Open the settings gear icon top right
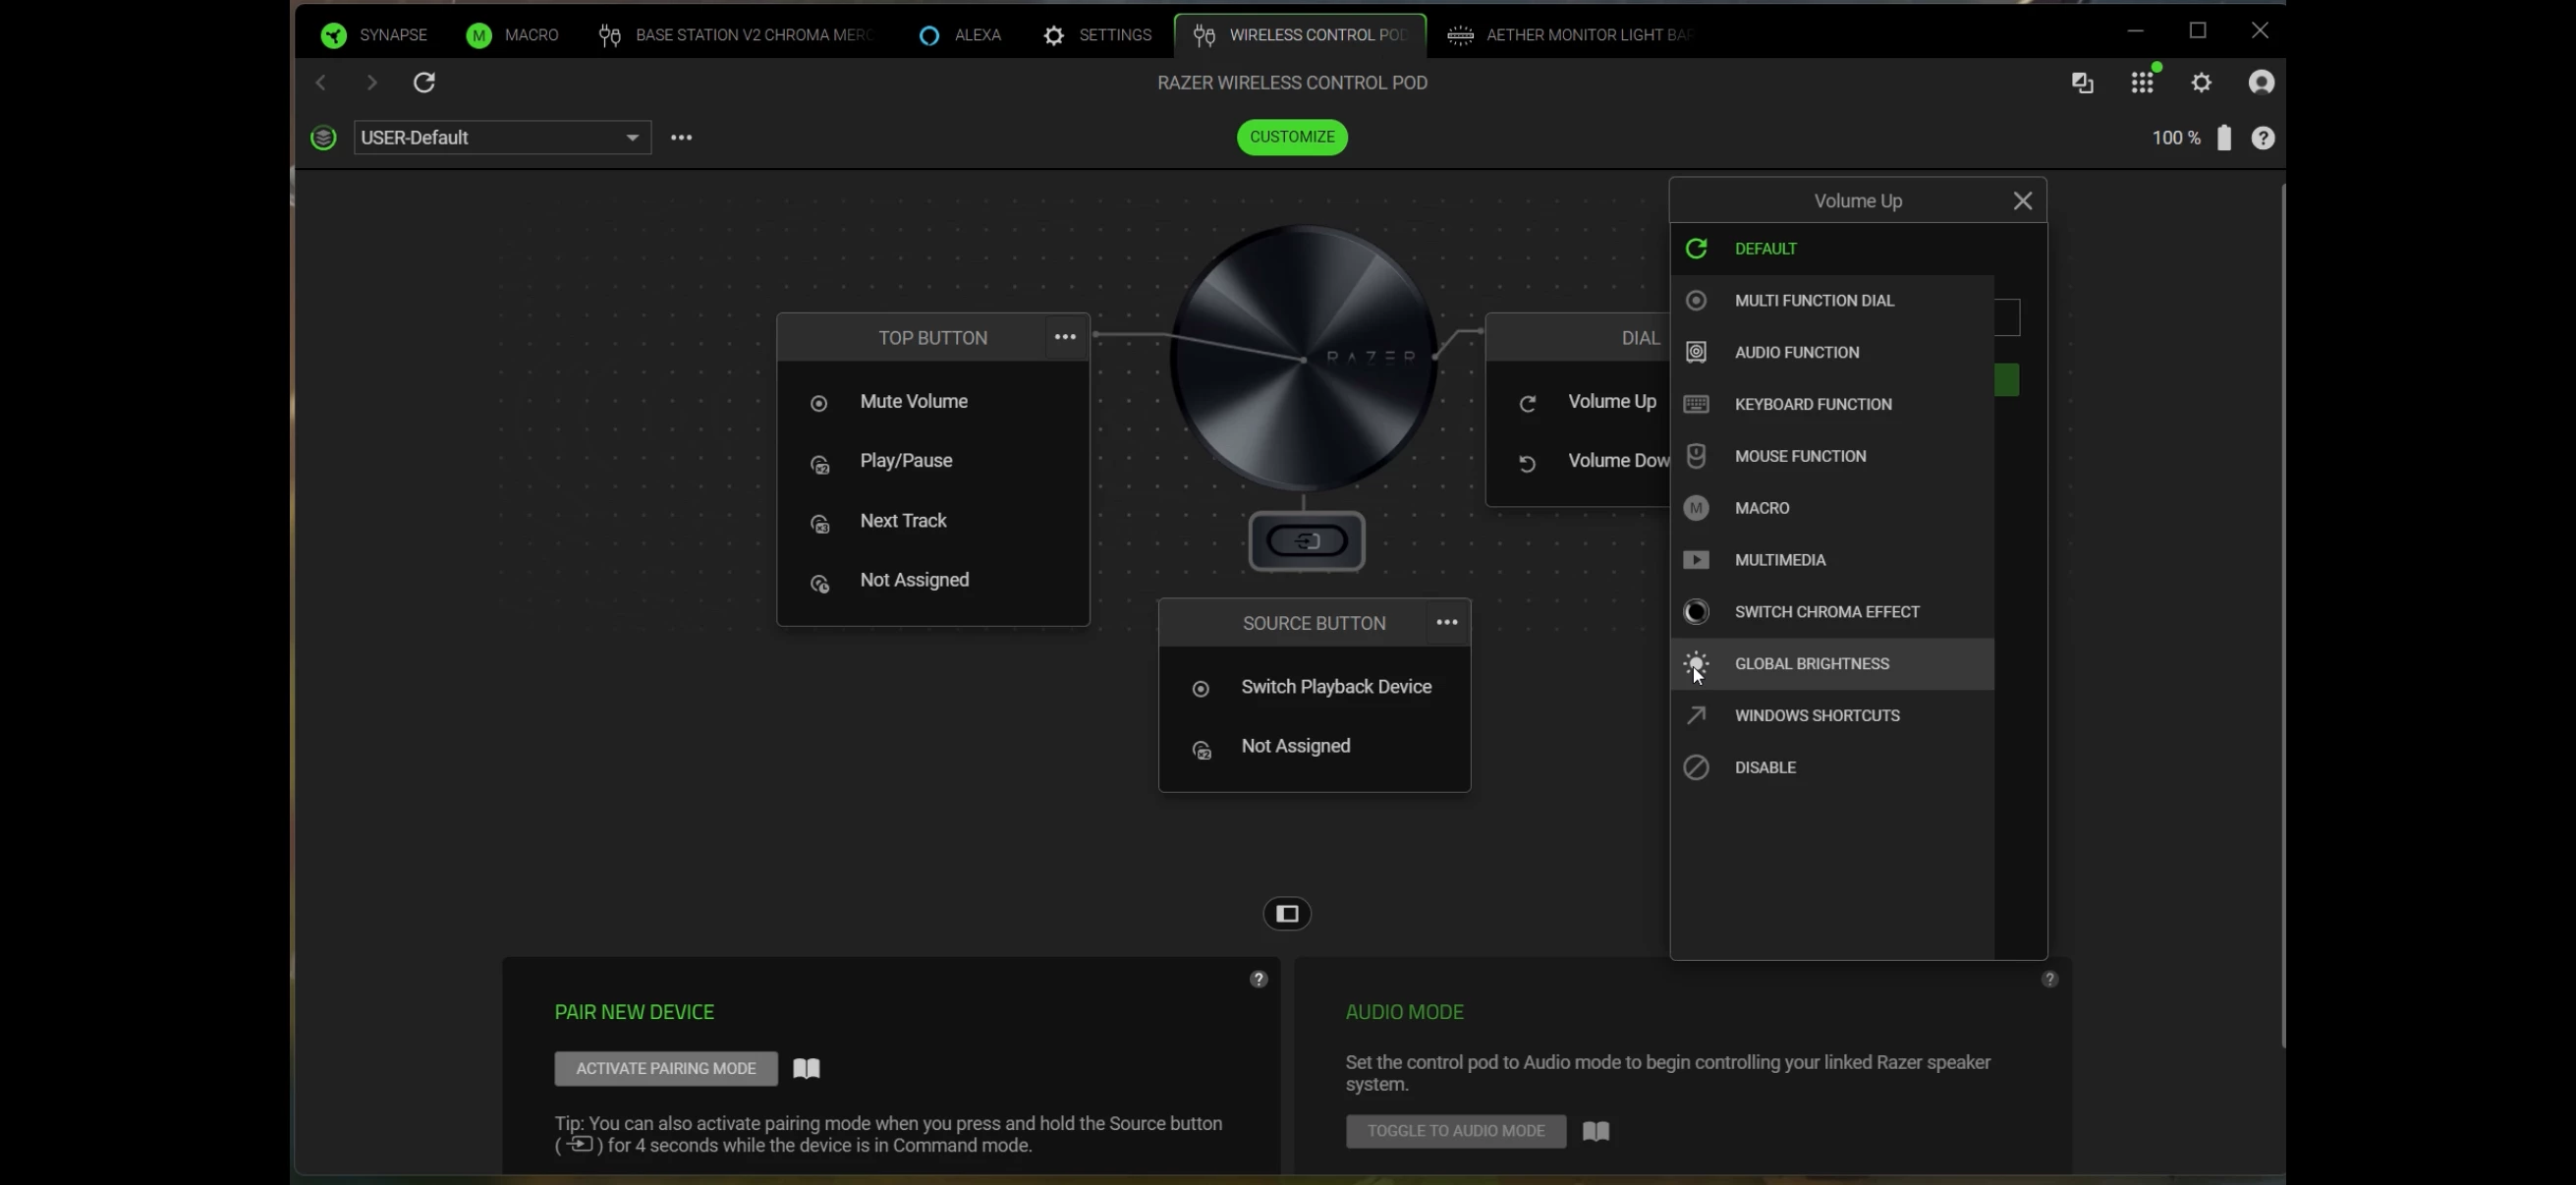This screenshot has height=1185, width=2576. click(x=2202, y=82)
